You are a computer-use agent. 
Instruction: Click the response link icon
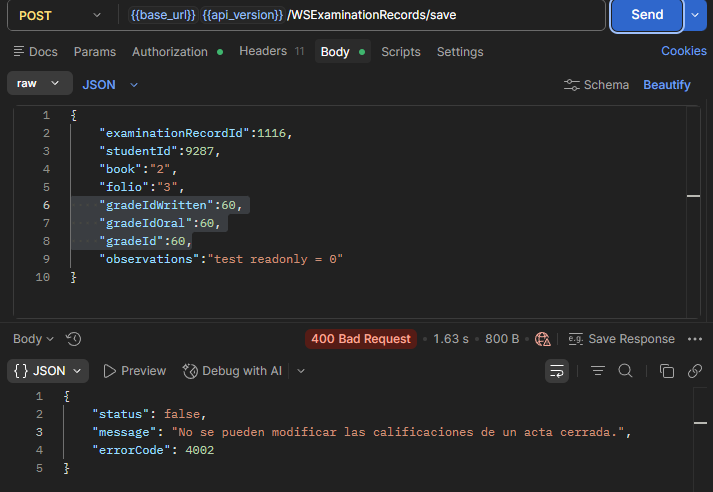[x=695, y=371]
